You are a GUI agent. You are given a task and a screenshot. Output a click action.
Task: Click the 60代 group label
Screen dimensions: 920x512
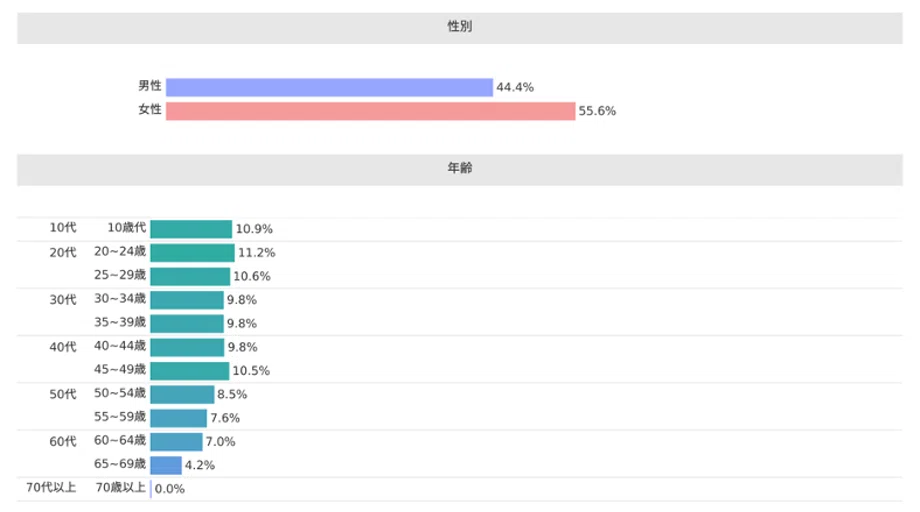pyautogui.click(x=63, y=442)
